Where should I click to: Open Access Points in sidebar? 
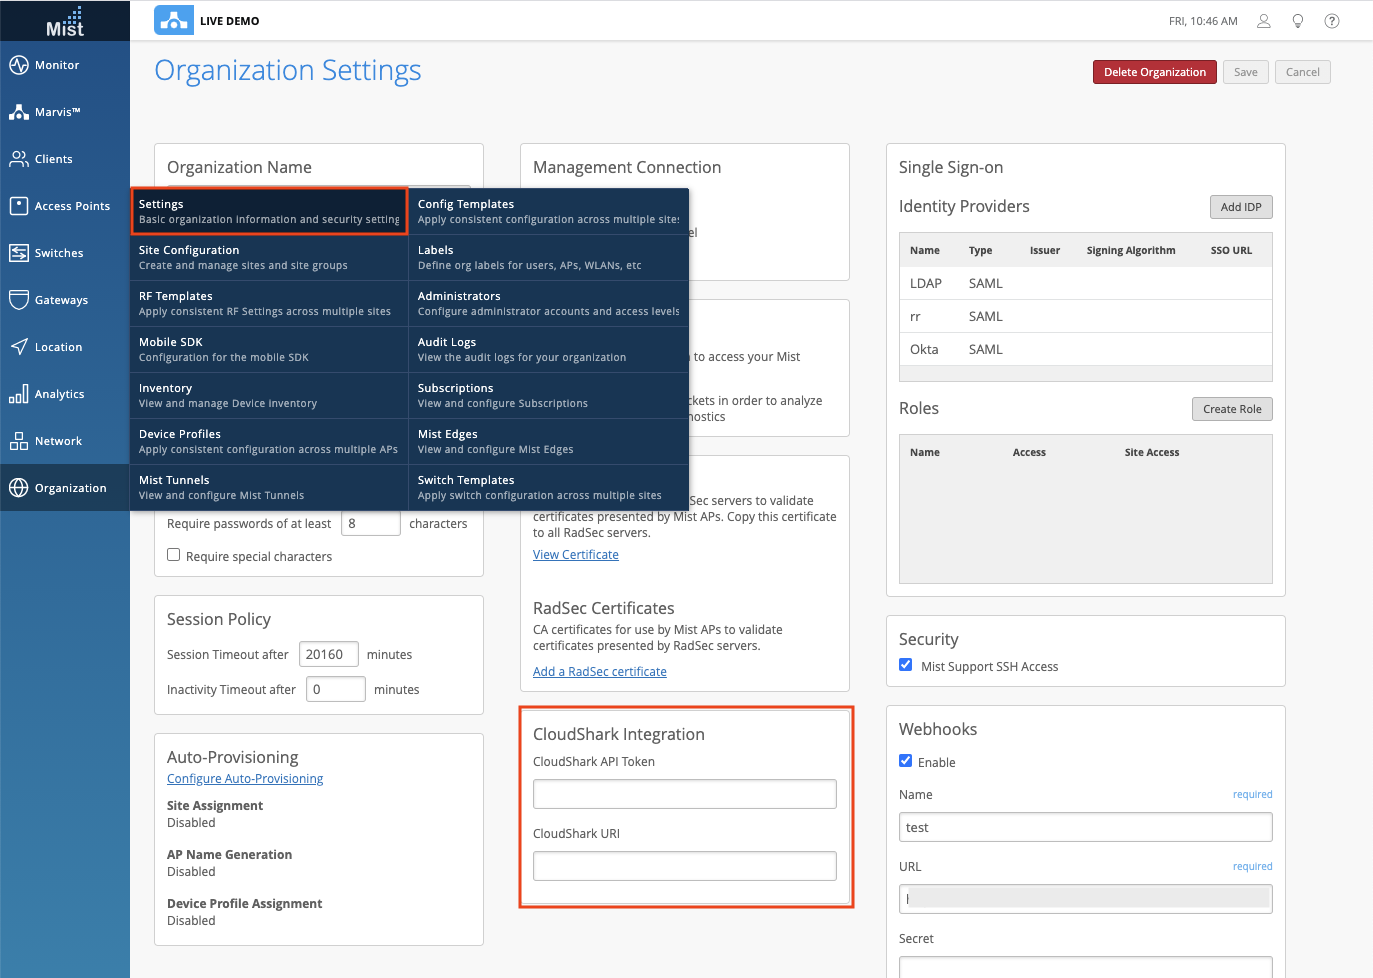pyautogui.click(x=72, y=206)
